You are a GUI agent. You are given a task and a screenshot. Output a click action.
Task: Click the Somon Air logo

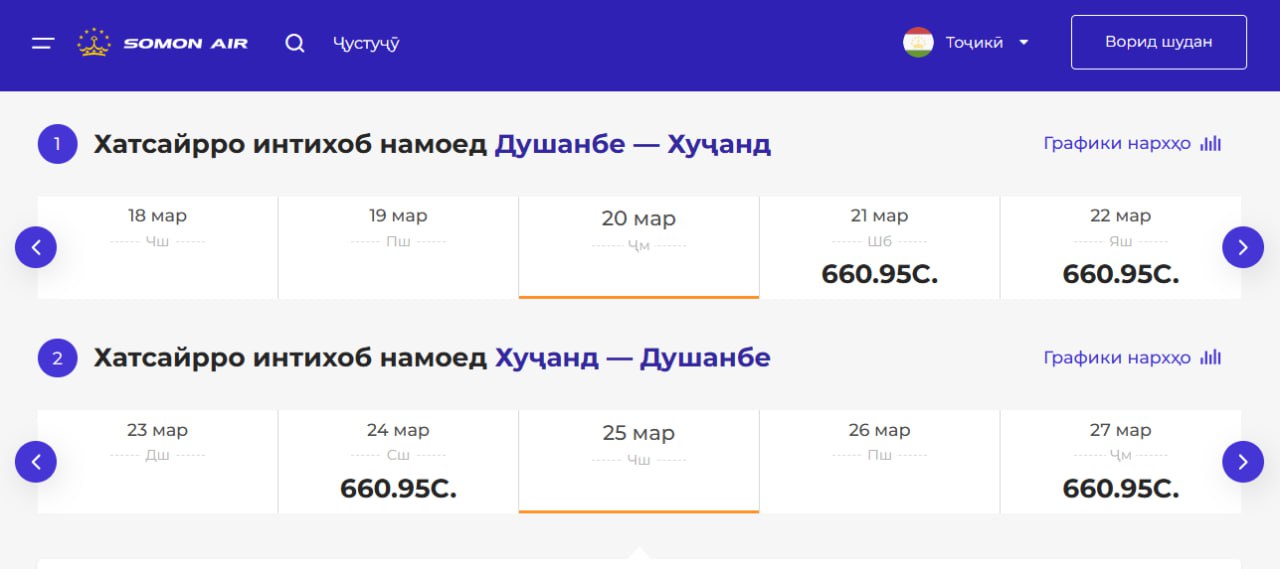coord(163,43)
